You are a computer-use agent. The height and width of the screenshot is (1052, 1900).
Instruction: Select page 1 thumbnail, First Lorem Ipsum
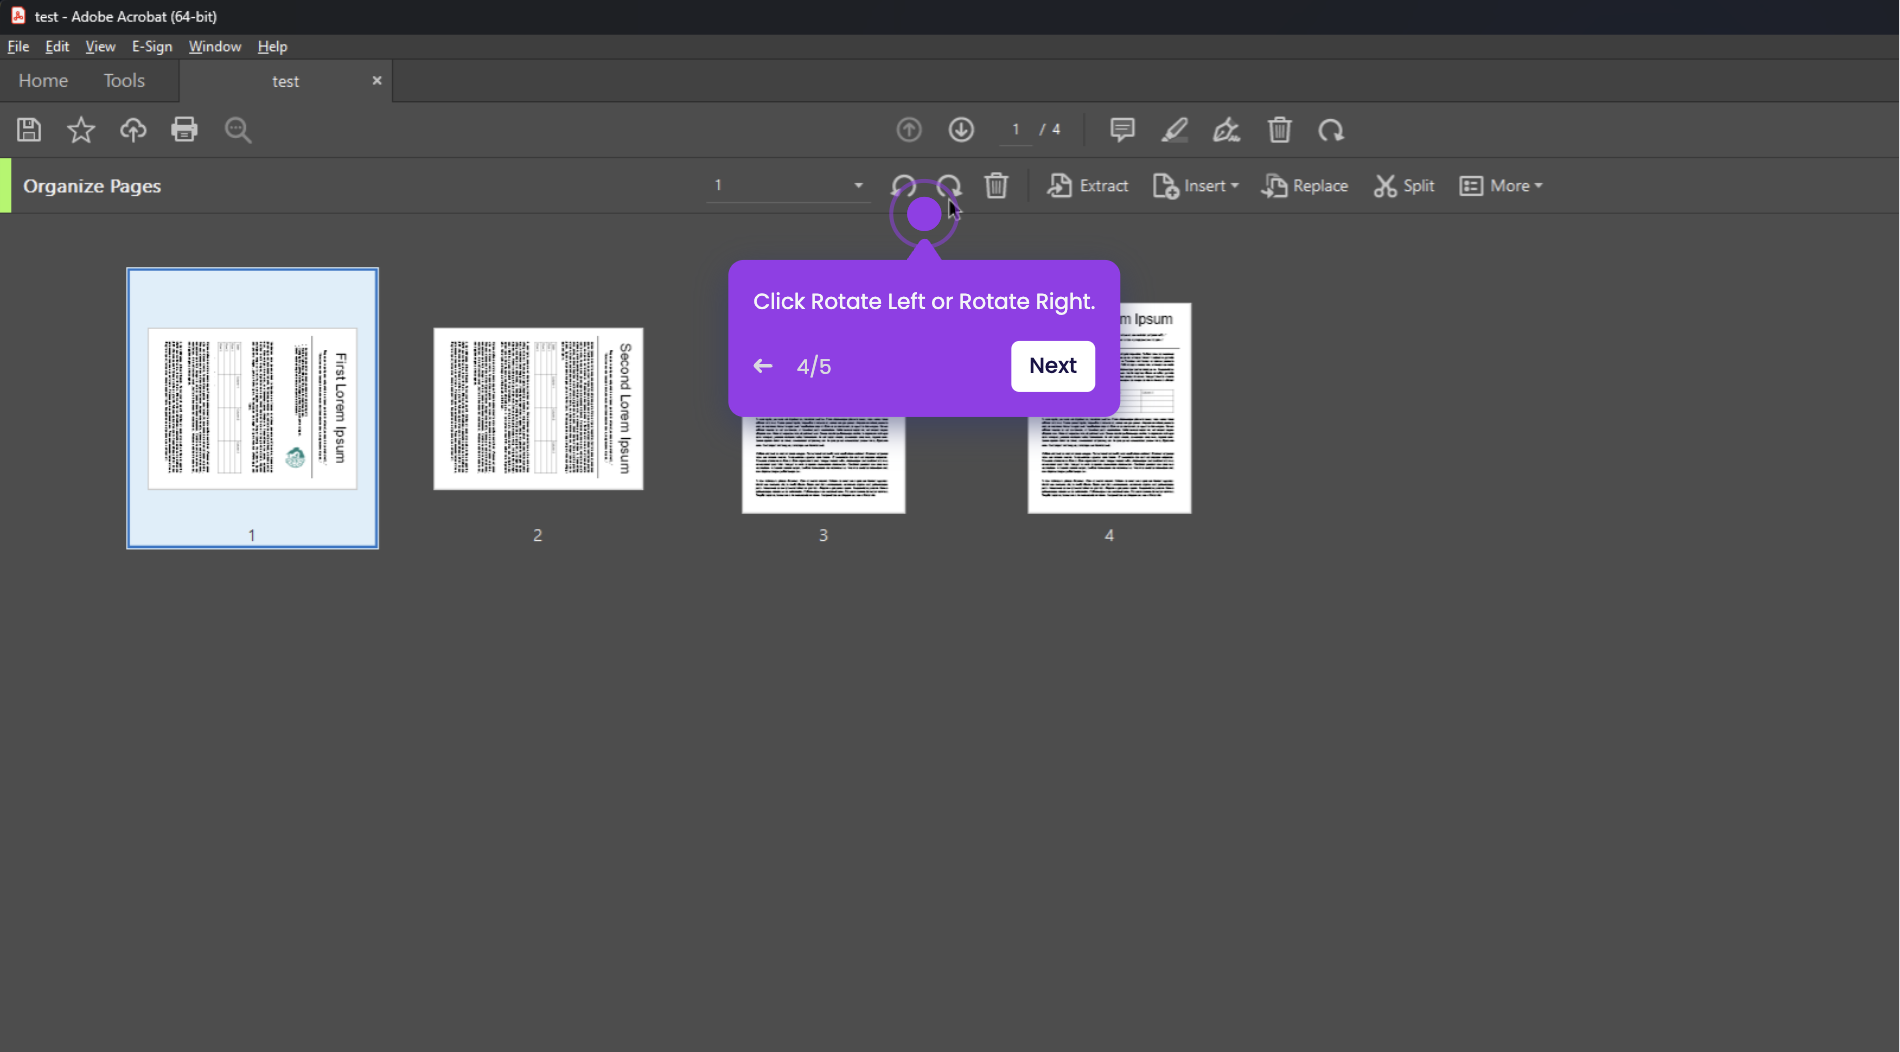click(252, 408)
